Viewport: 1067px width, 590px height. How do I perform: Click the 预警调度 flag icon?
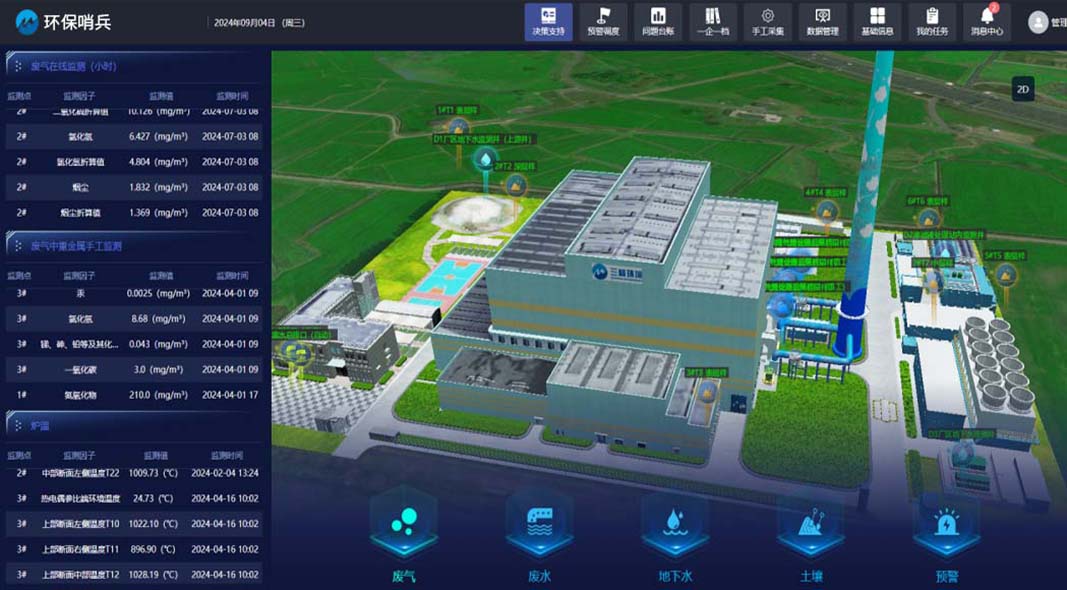click(x=603, y=22)
